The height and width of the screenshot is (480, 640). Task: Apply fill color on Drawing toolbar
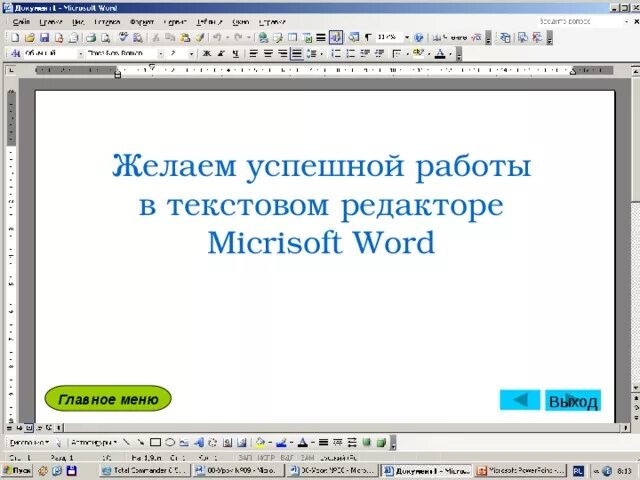(260, 442)
